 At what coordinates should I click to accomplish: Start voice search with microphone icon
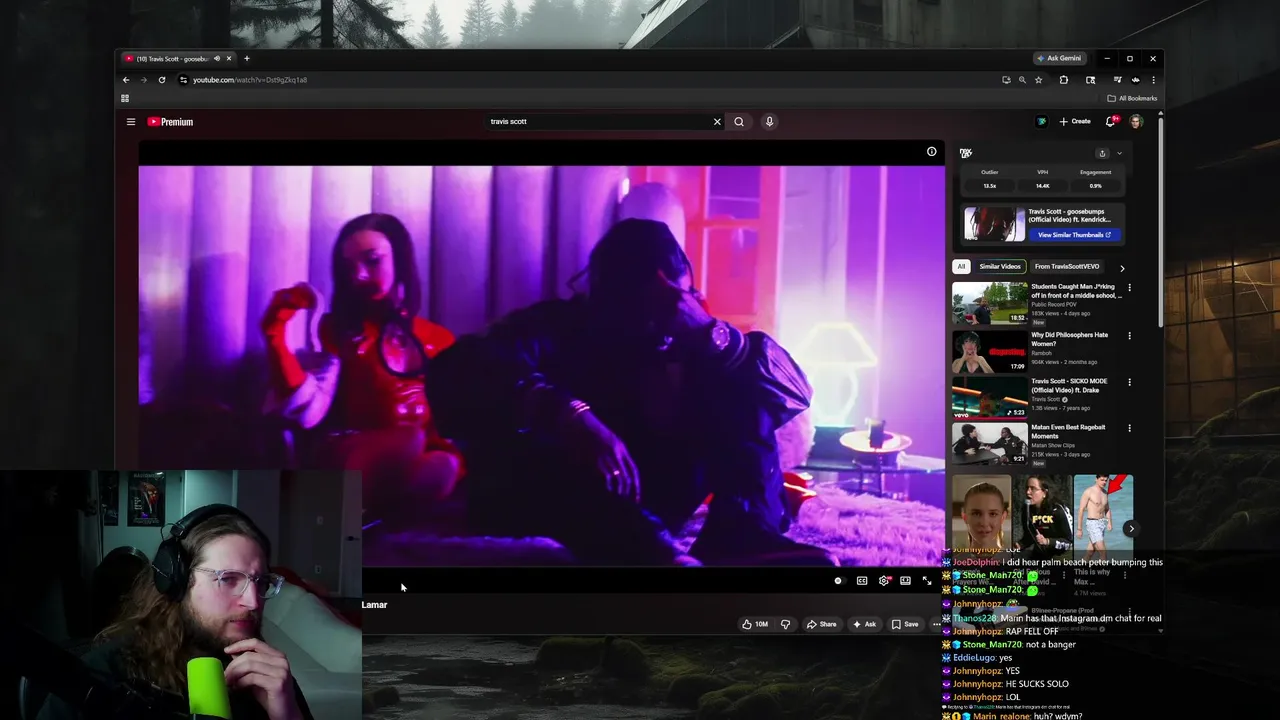point(769,122)
